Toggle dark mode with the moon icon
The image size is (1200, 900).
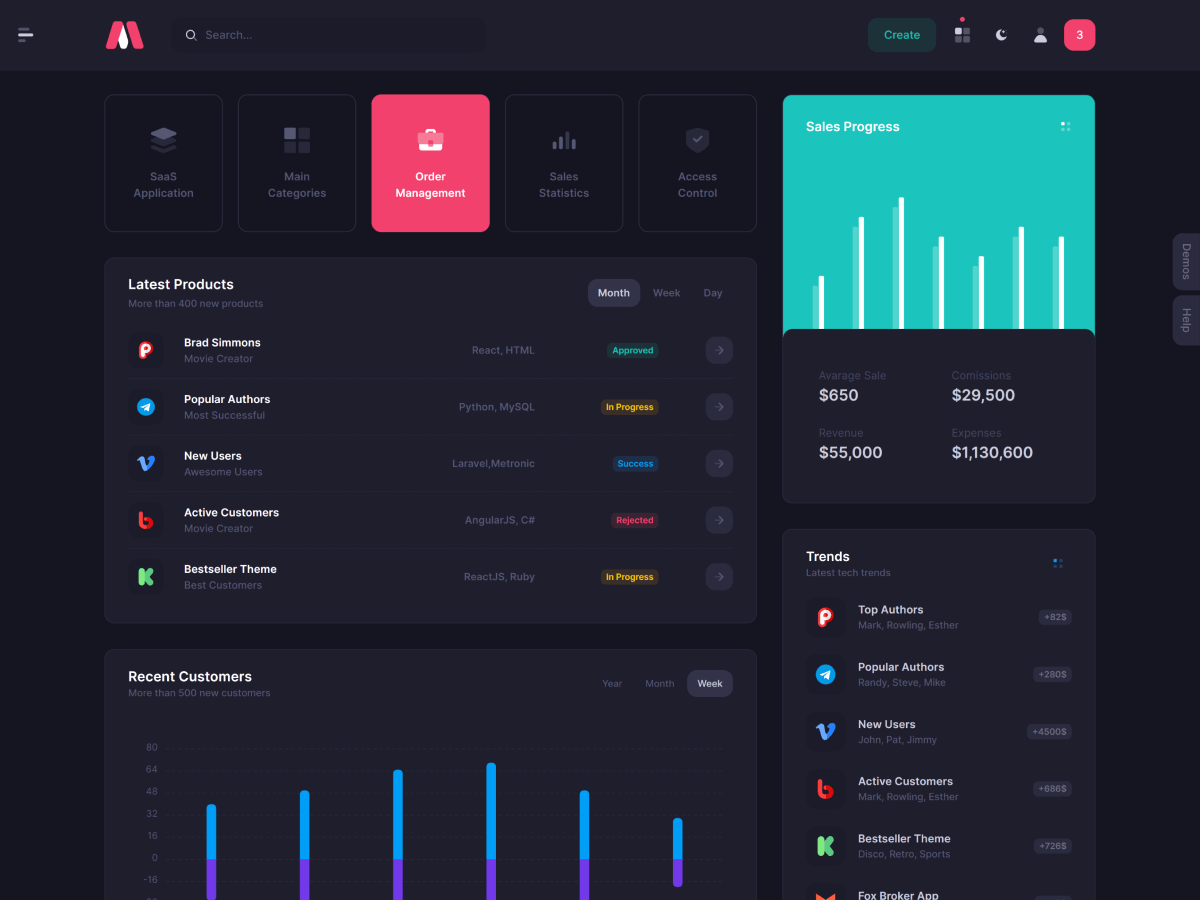(1001, 34)
